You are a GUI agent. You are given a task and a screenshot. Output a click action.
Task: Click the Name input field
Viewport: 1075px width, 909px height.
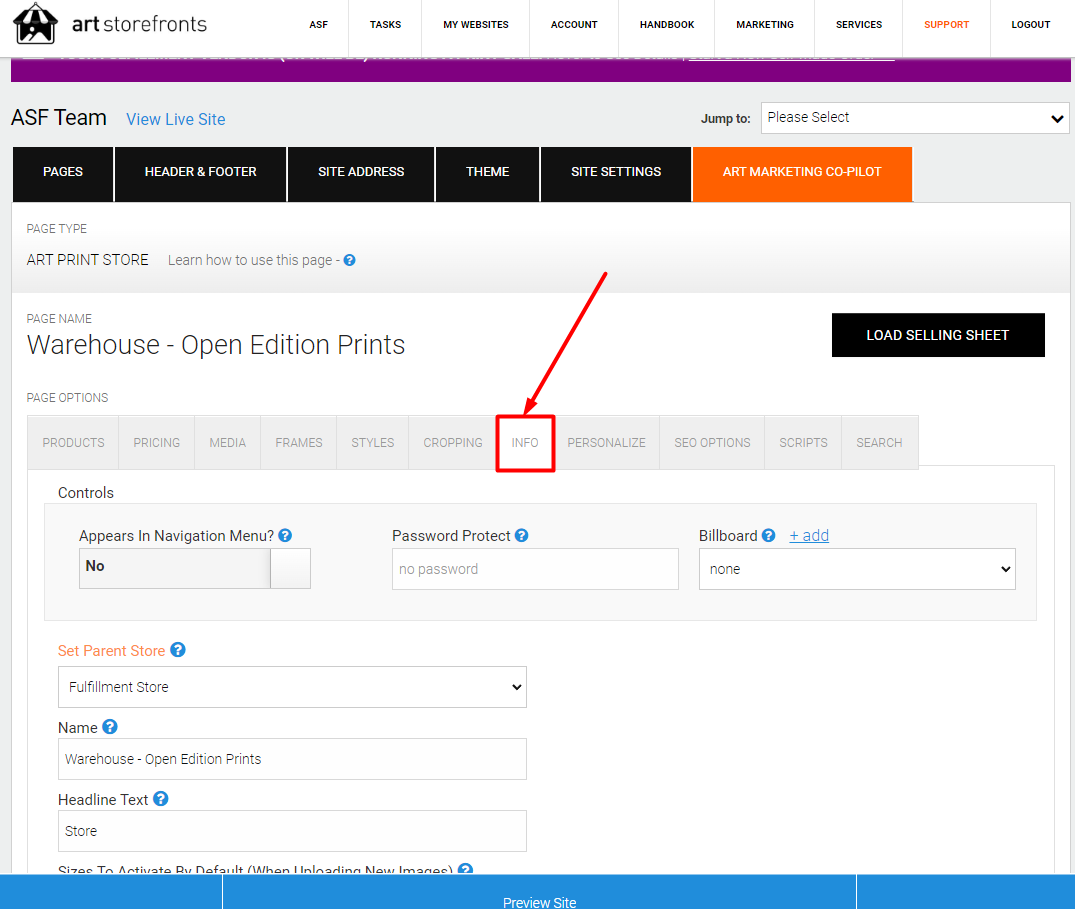[292, 759]
